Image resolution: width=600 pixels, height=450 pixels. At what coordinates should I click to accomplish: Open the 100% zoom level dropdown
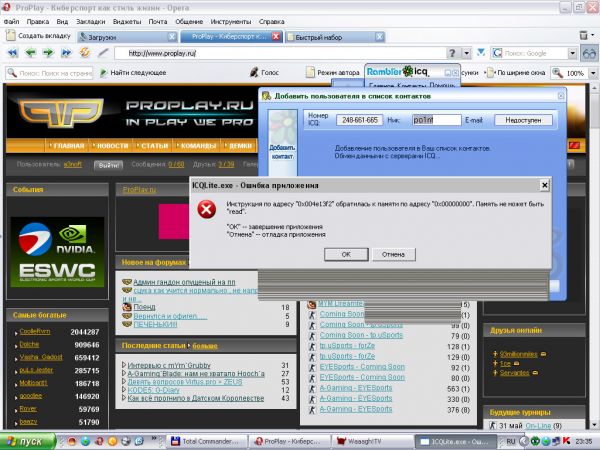tap(593, 73)
